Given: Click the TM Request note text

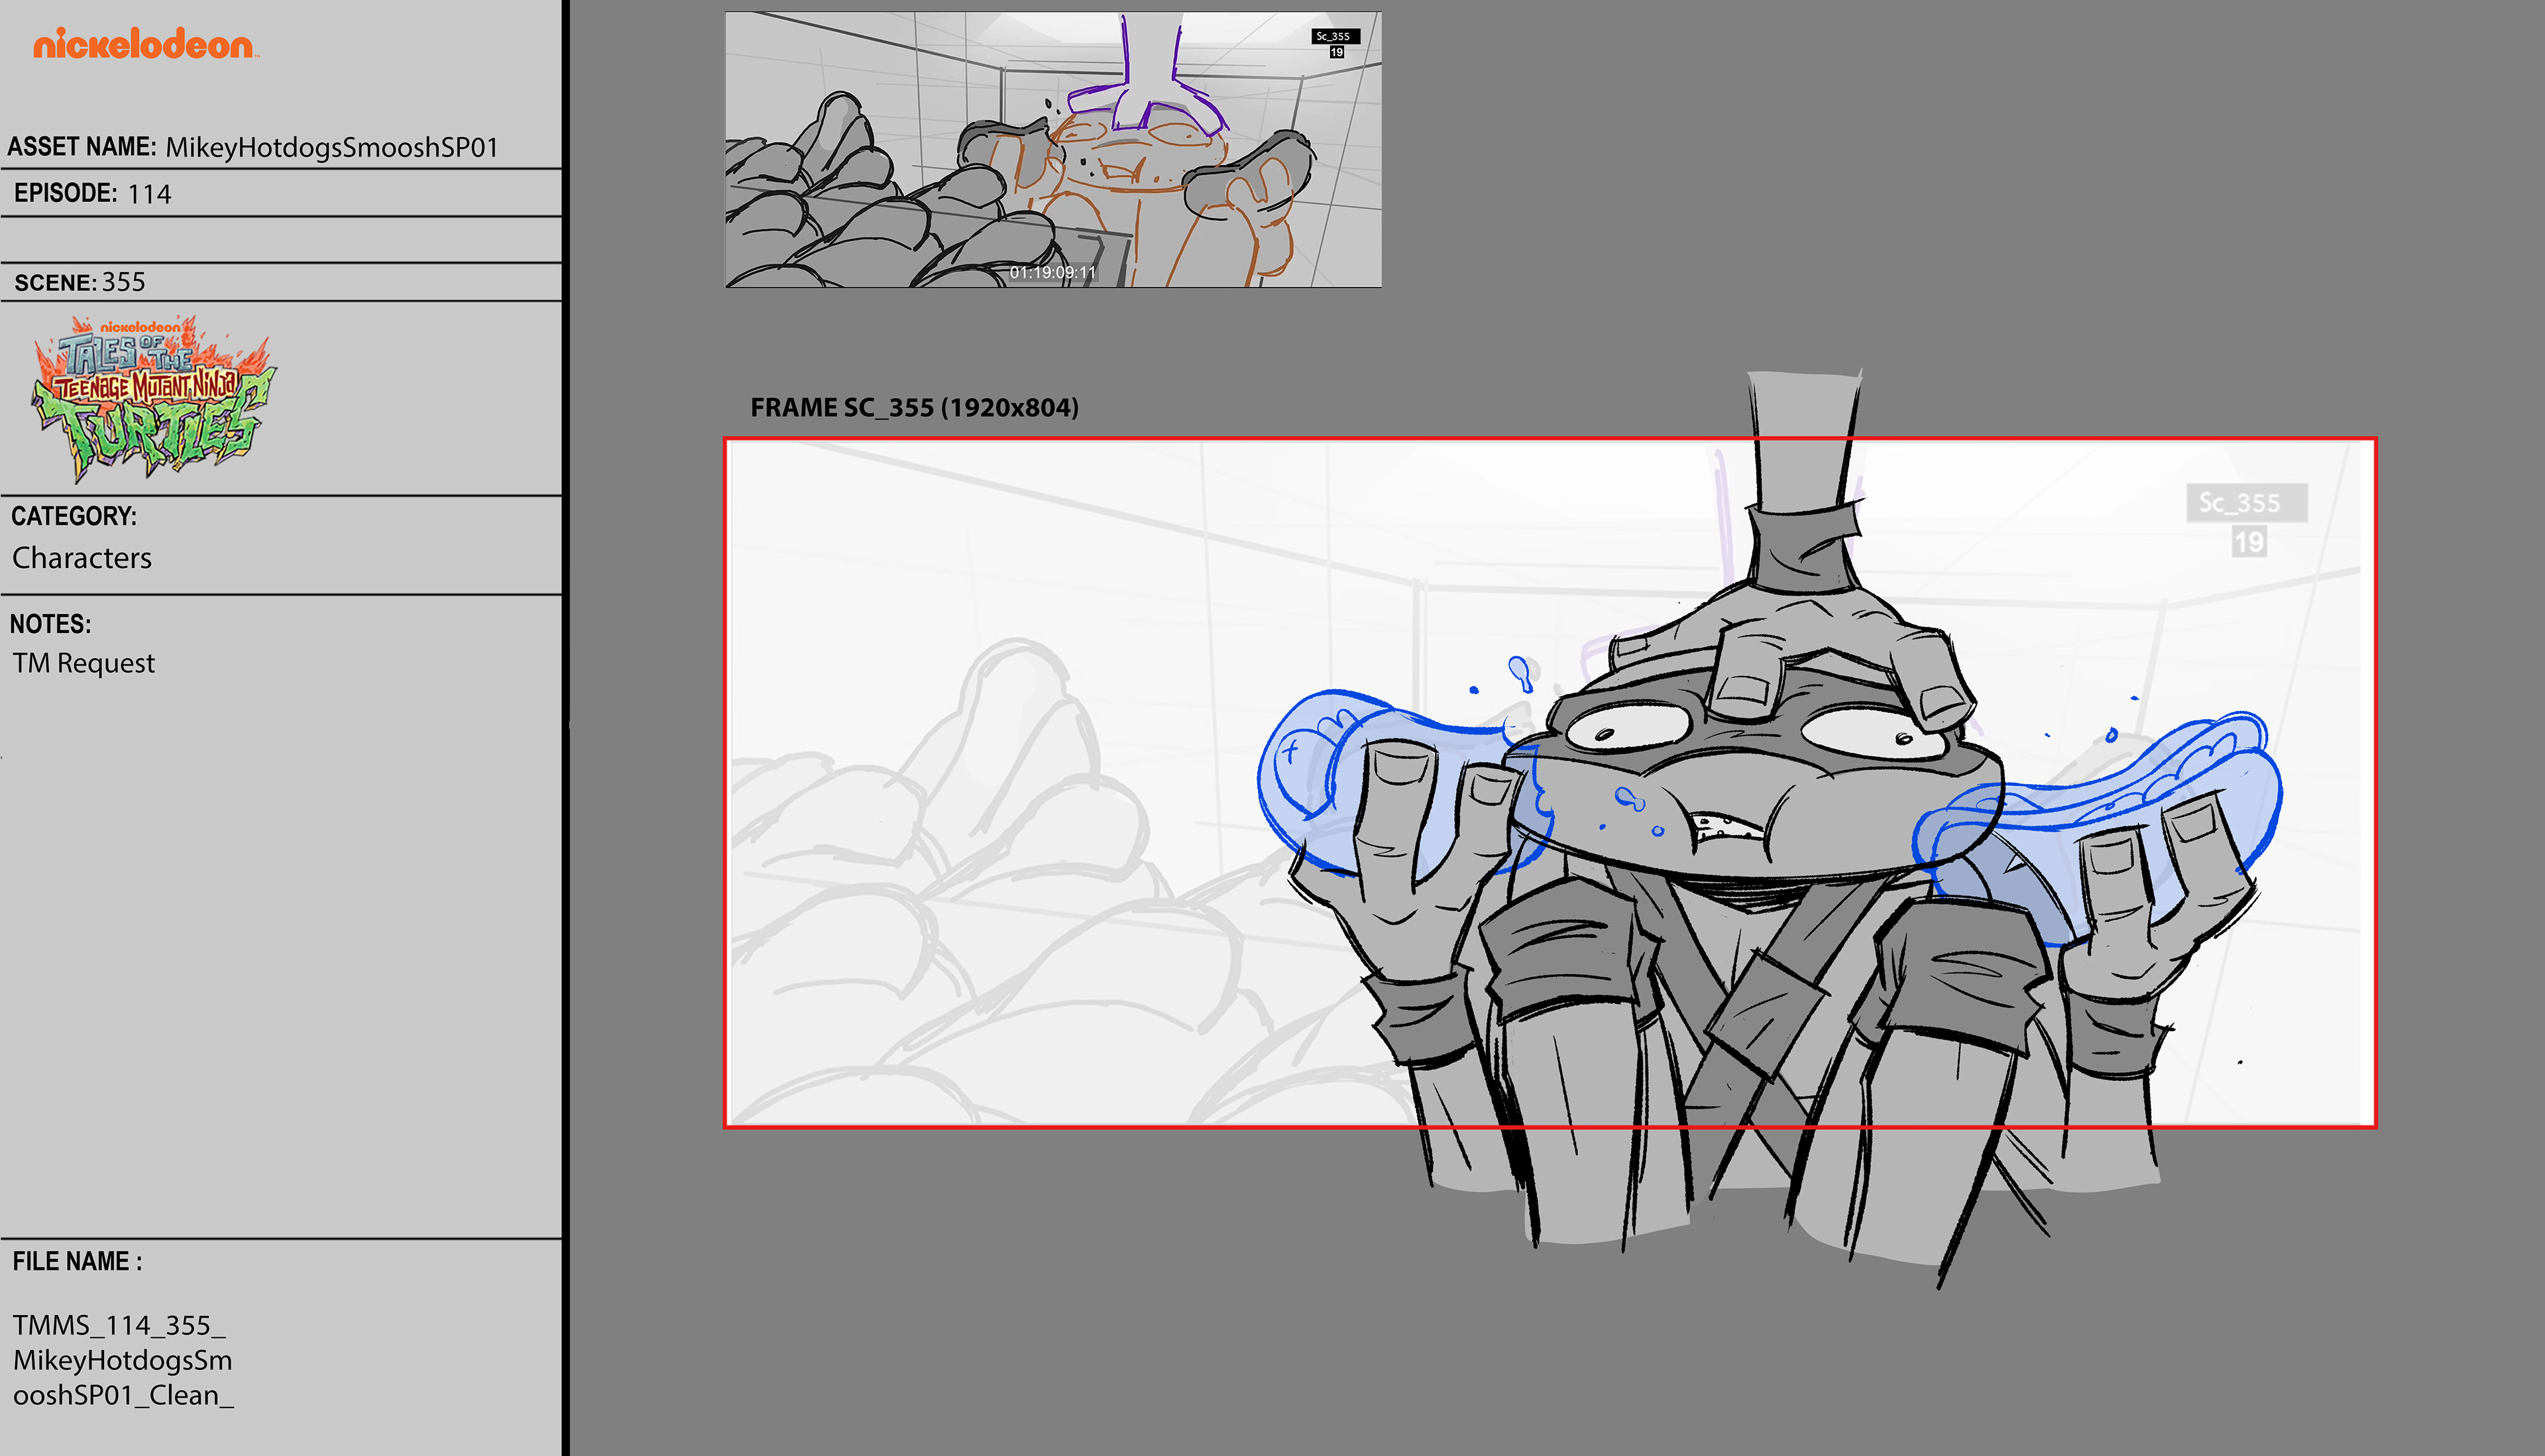Looking at the screenshot, I should (84, 663).
